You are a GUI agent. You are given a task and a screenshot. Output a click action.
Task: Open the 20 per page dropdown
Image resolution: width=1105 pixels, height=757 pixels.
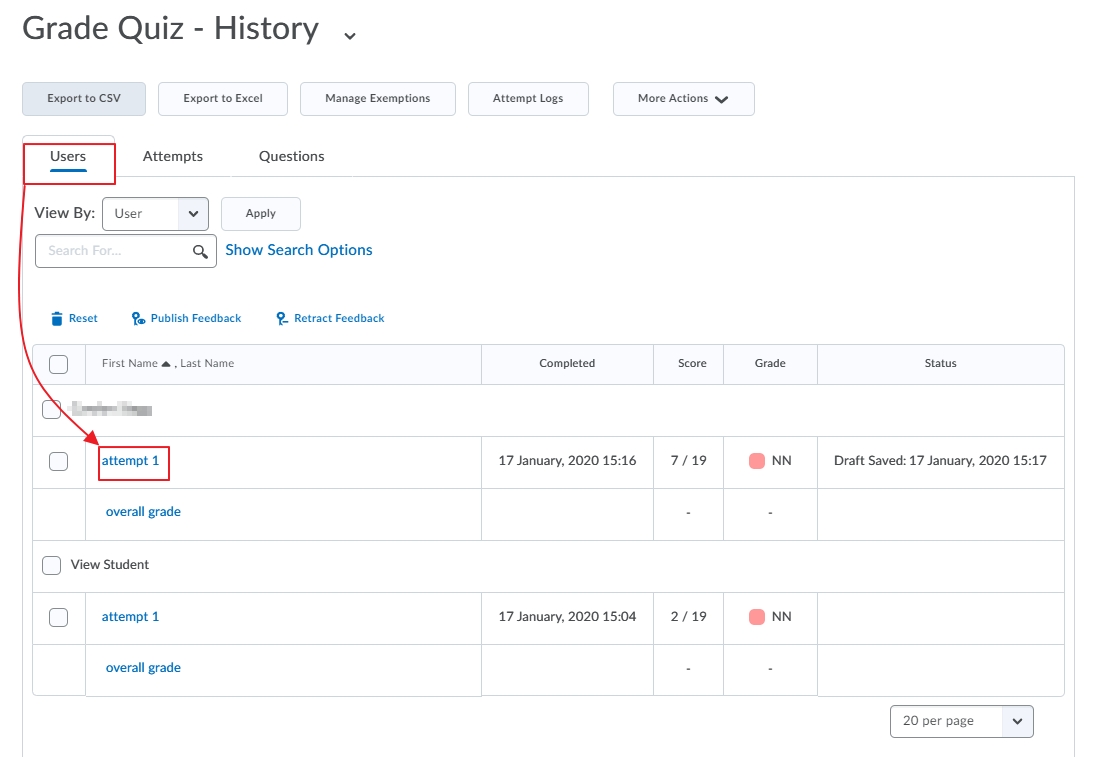pyautogui.click(x=961, y=721)
